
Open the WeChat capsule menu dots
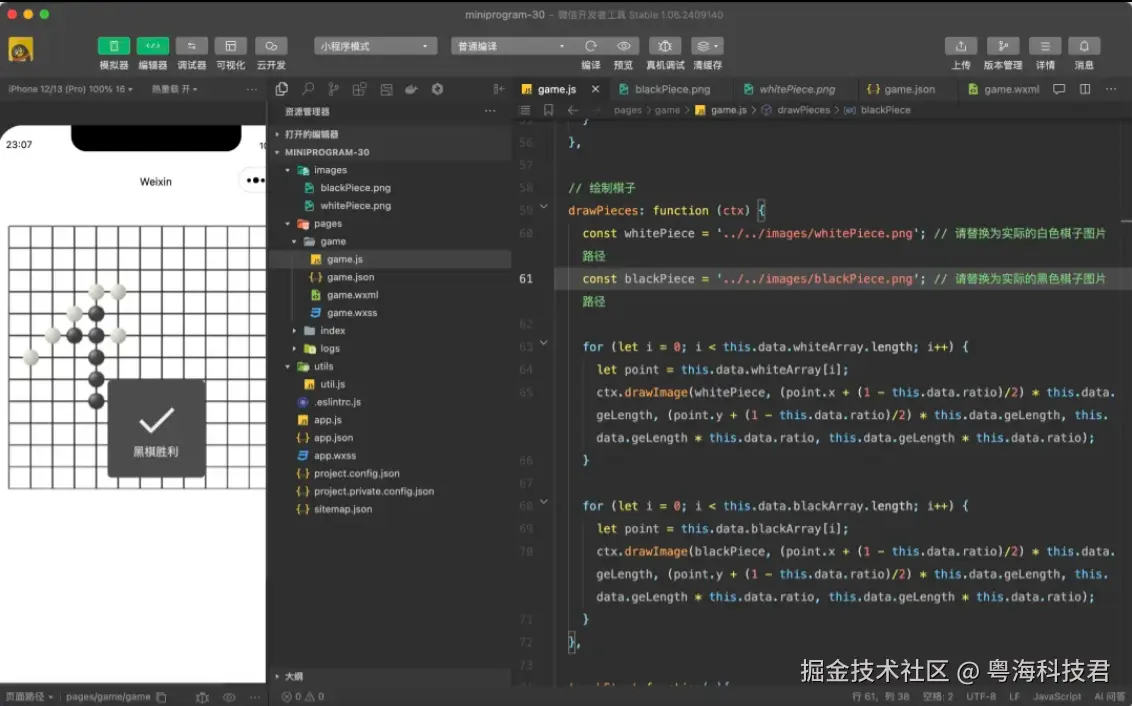point(255,180)
